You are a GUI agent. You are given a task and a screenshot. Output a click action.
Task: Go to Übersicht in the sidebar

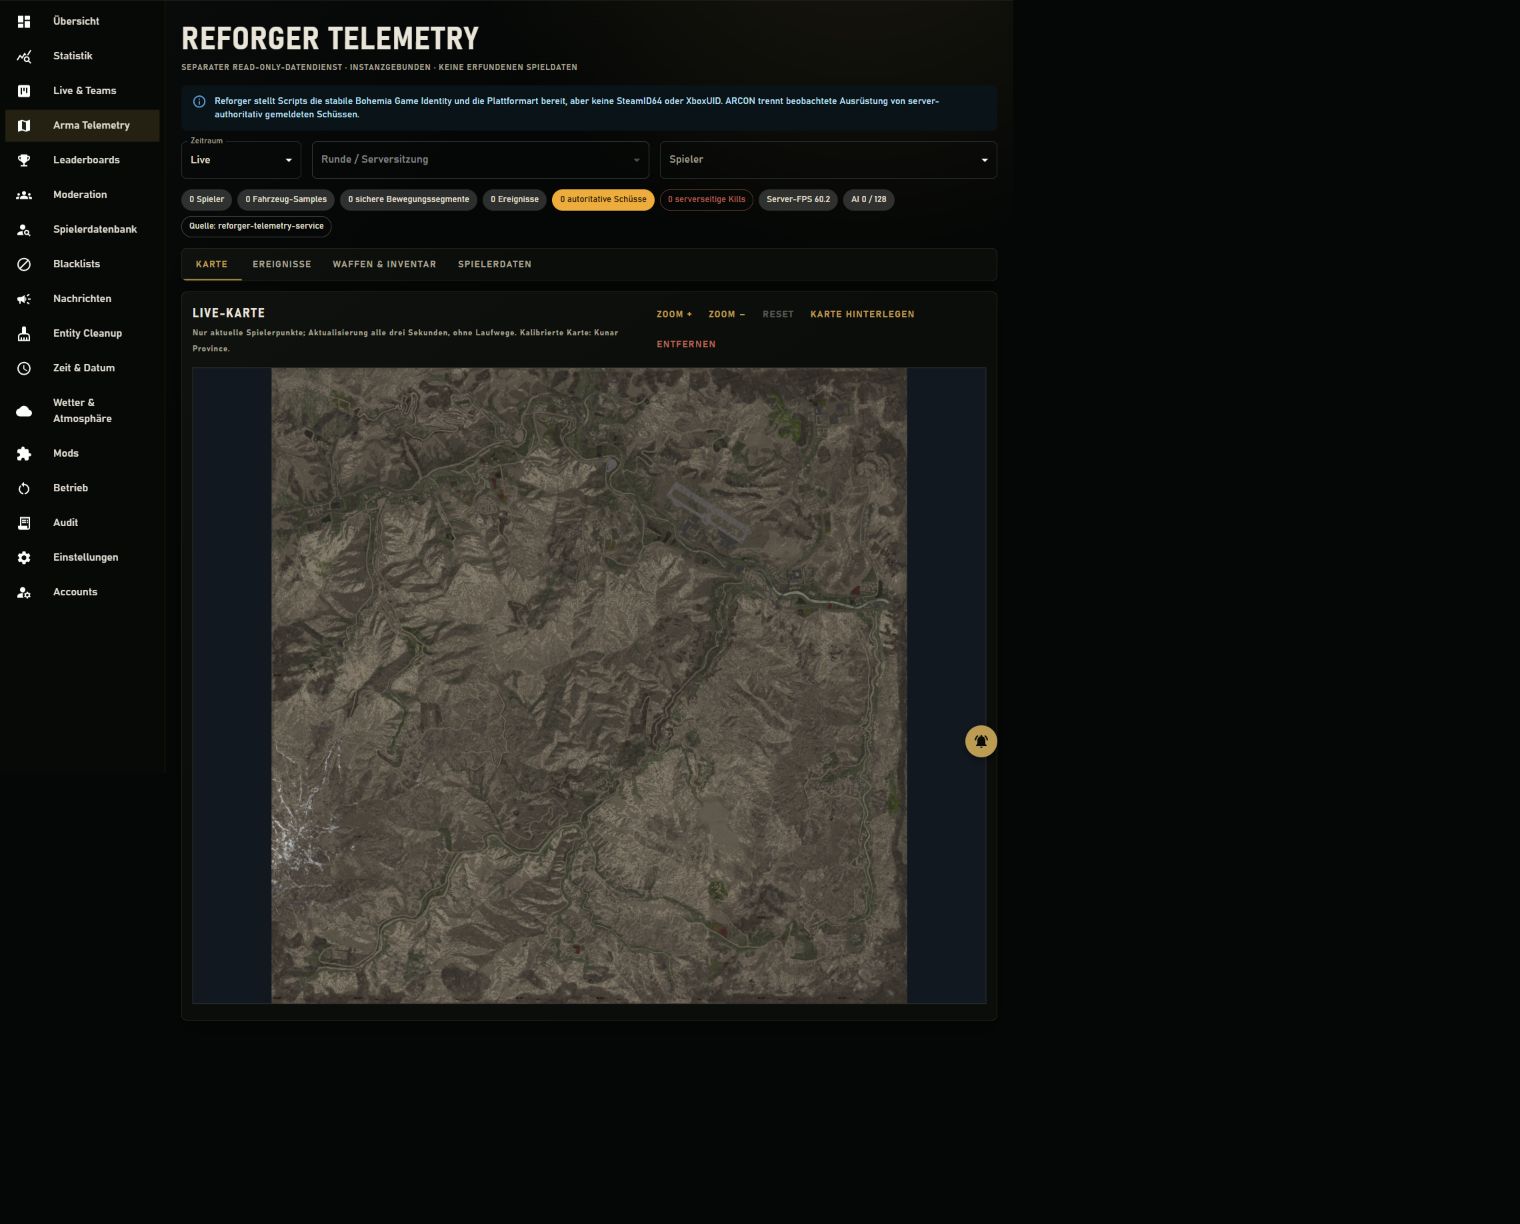82,21
